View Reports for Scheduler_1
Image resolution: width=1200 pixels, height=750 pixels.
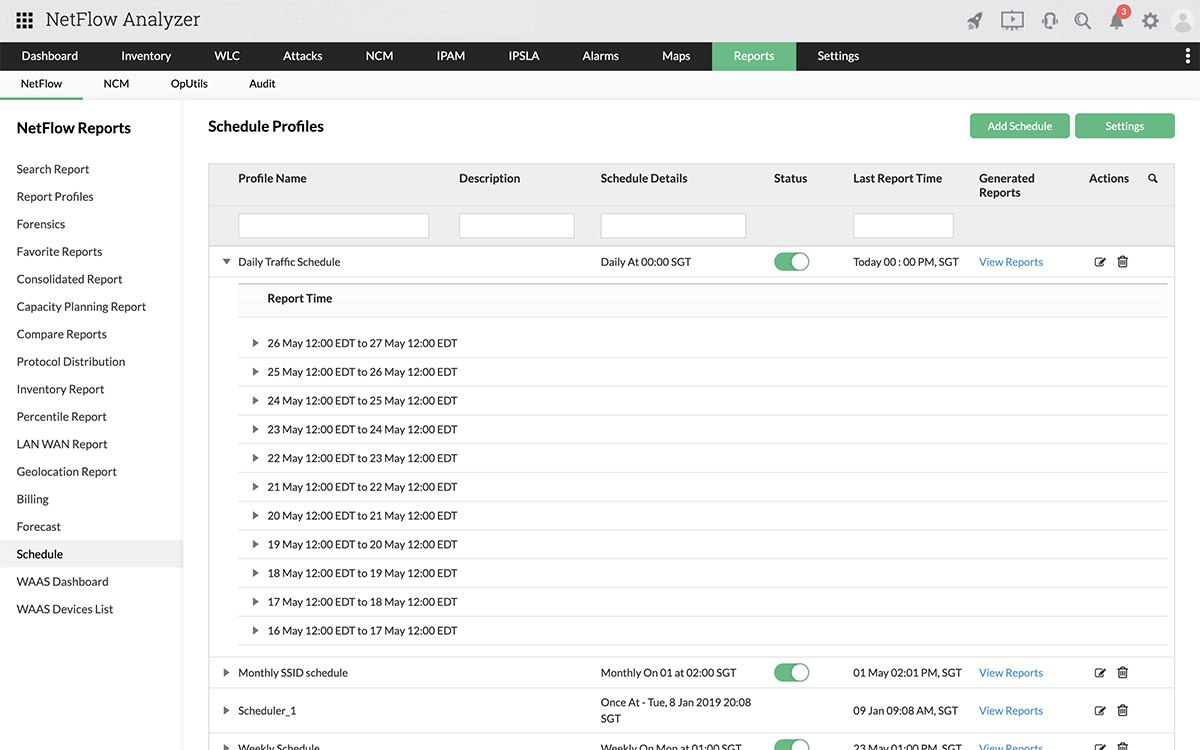(1011, 711)
